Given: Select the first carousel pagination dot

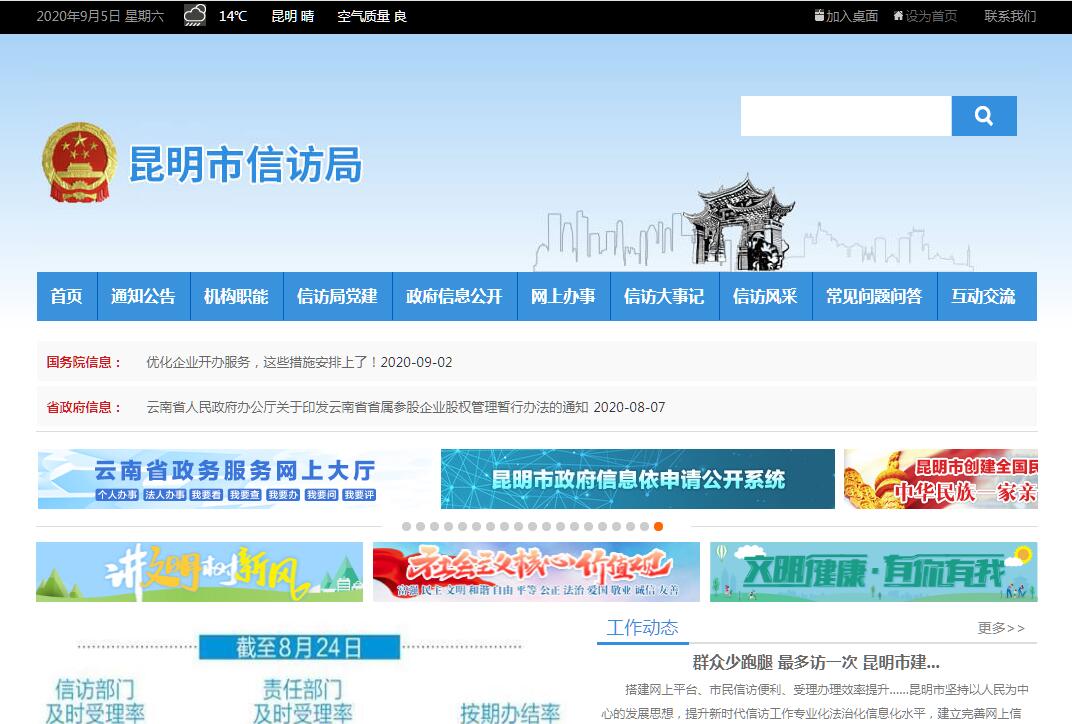Looking at the screenshot, I should tap(407, 526).
